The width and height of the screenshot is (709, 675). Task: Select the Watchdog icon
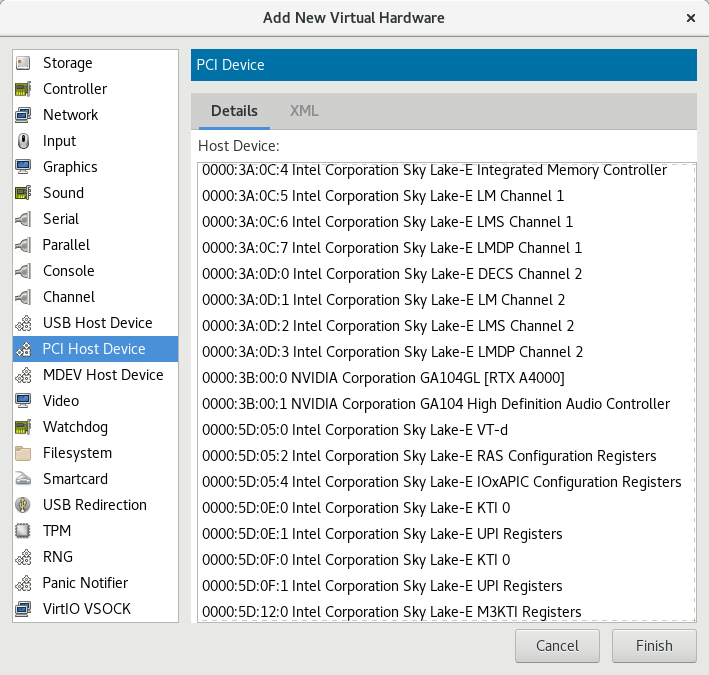[x=24, y=427]
